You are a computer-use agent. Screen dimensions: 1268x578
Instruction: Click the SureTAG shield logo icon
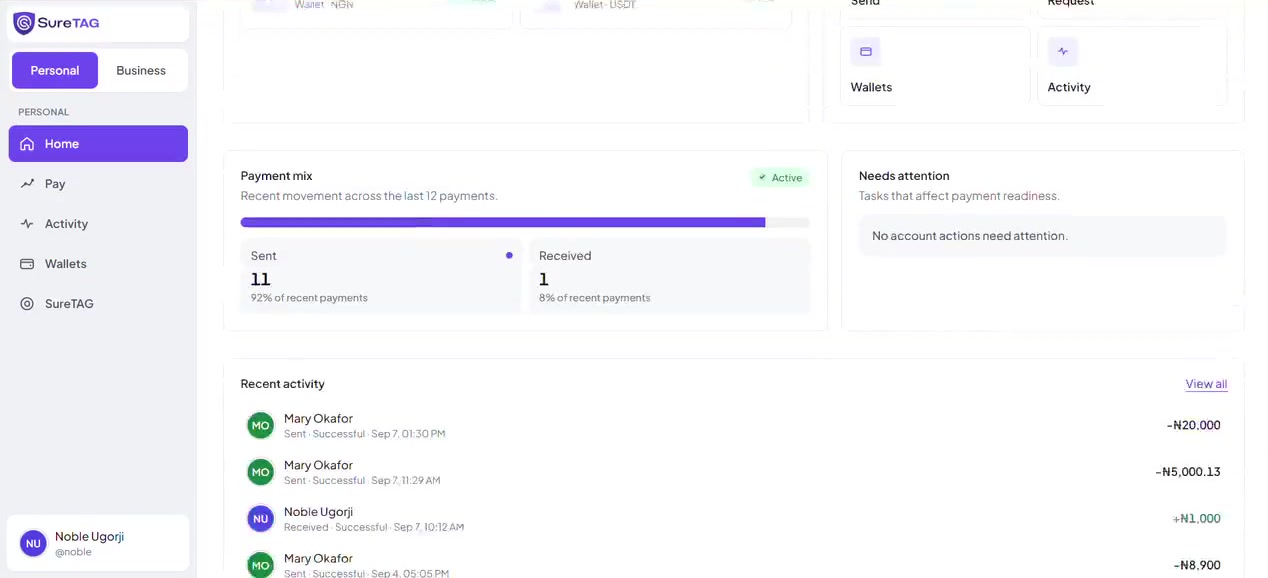point(24,23)
